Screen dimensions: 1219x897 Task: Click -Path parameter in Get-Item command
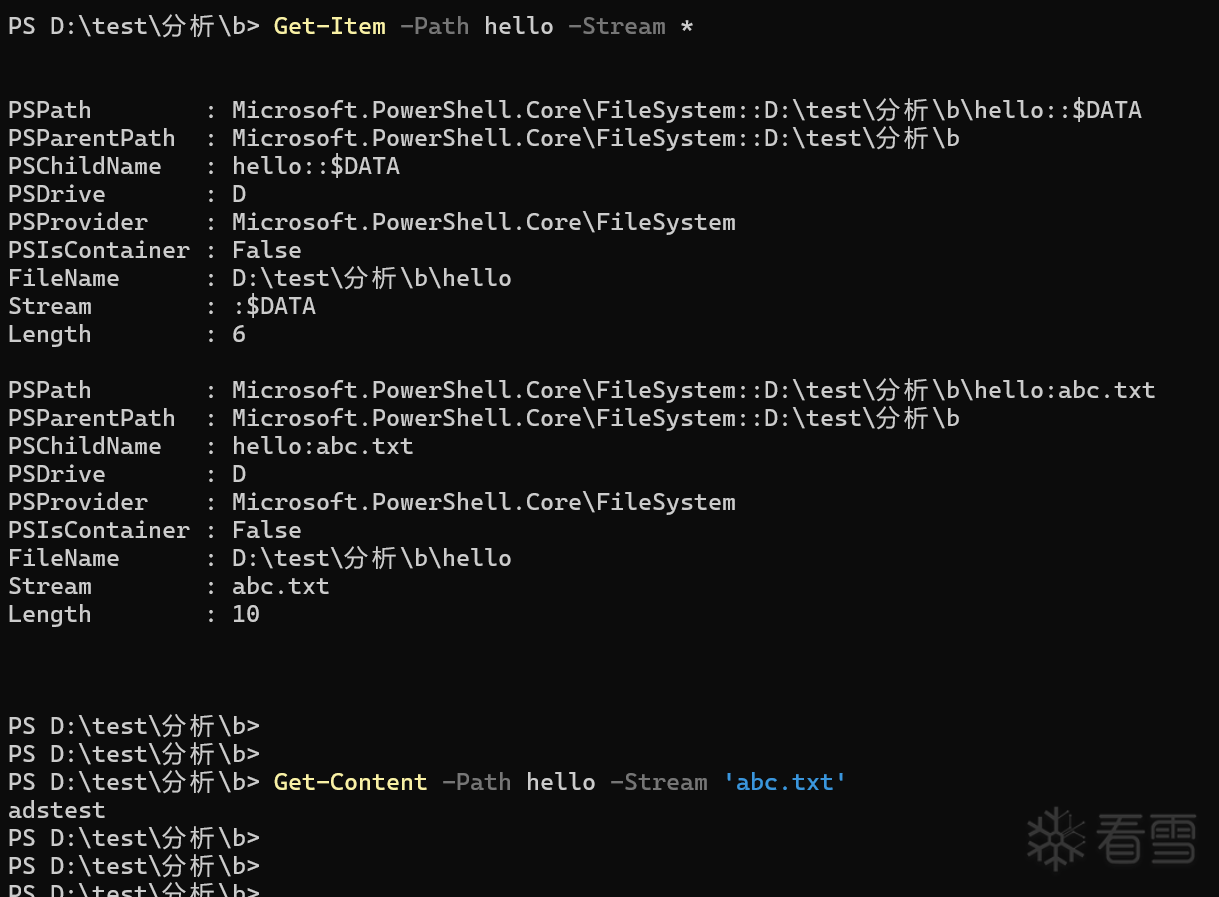pyautogui.click(x=434, y=26)
